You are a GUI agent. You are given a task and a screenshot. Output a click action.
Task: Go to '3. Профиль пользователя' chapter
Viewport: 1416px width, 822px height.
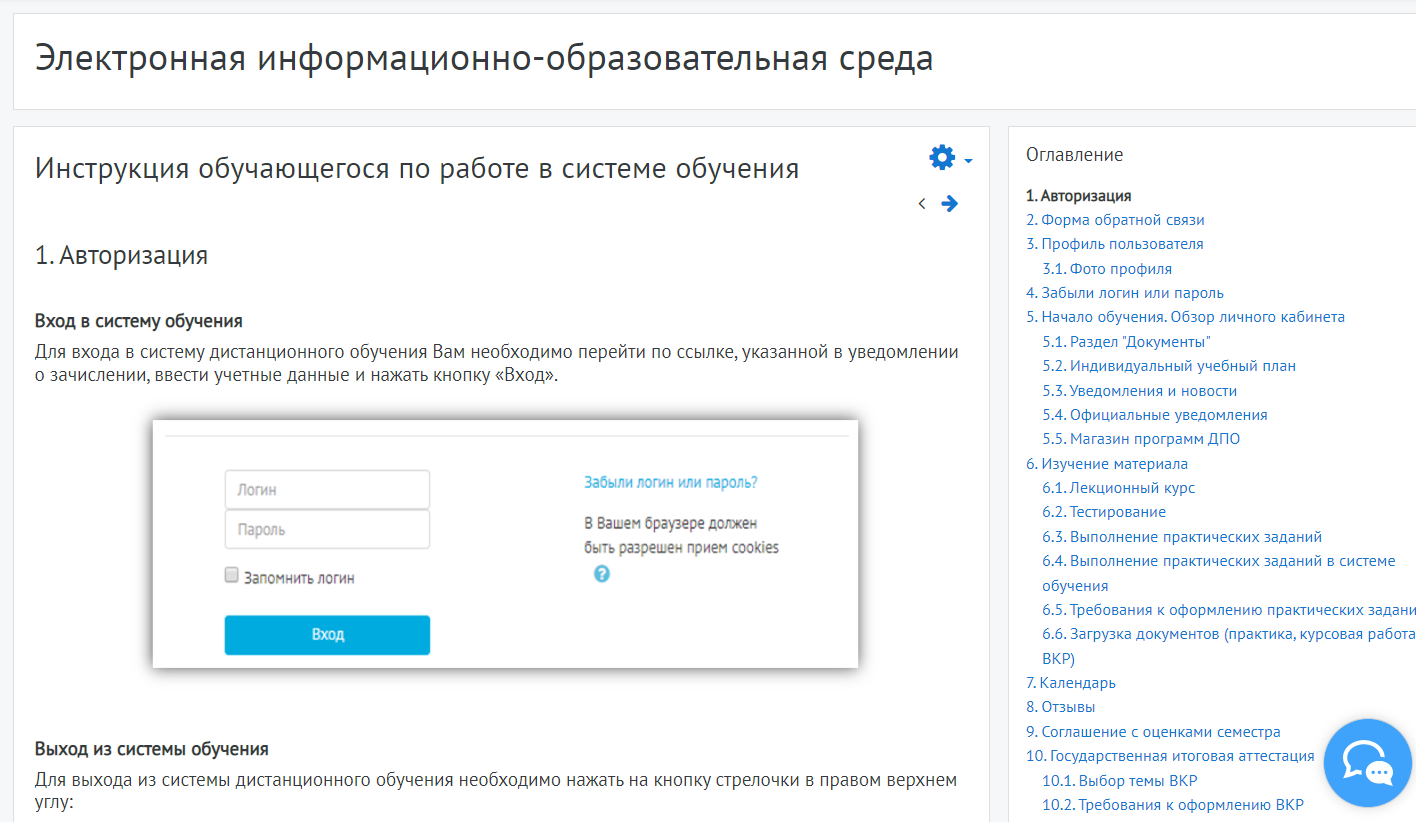(1114, 244)
